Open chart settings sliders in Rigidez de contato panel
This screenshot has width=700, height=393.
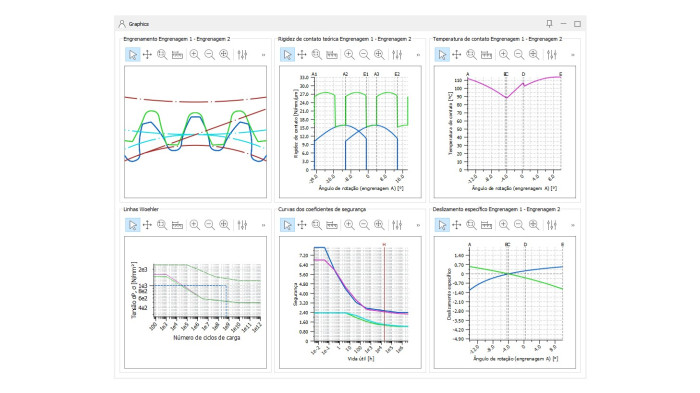(x=397, y=54)
